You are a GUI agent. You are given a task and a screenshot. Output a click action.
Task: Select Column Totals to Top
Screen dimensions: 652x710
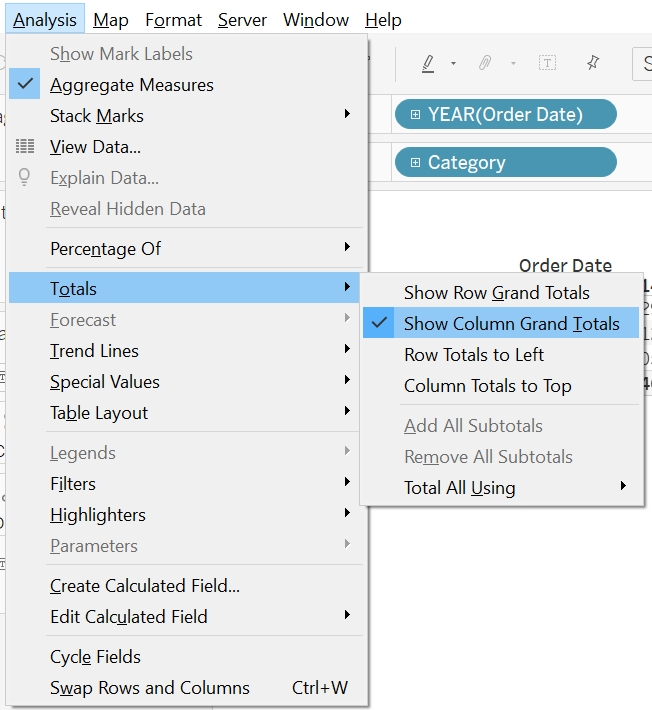point(487,386)
